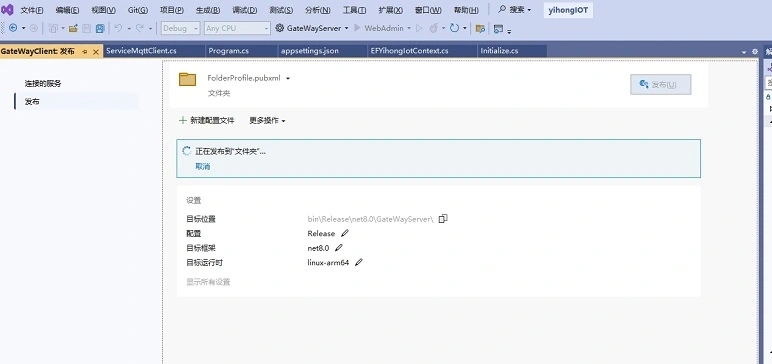Switch to the ServiceMqttClient.cs tab

point(154,51)
